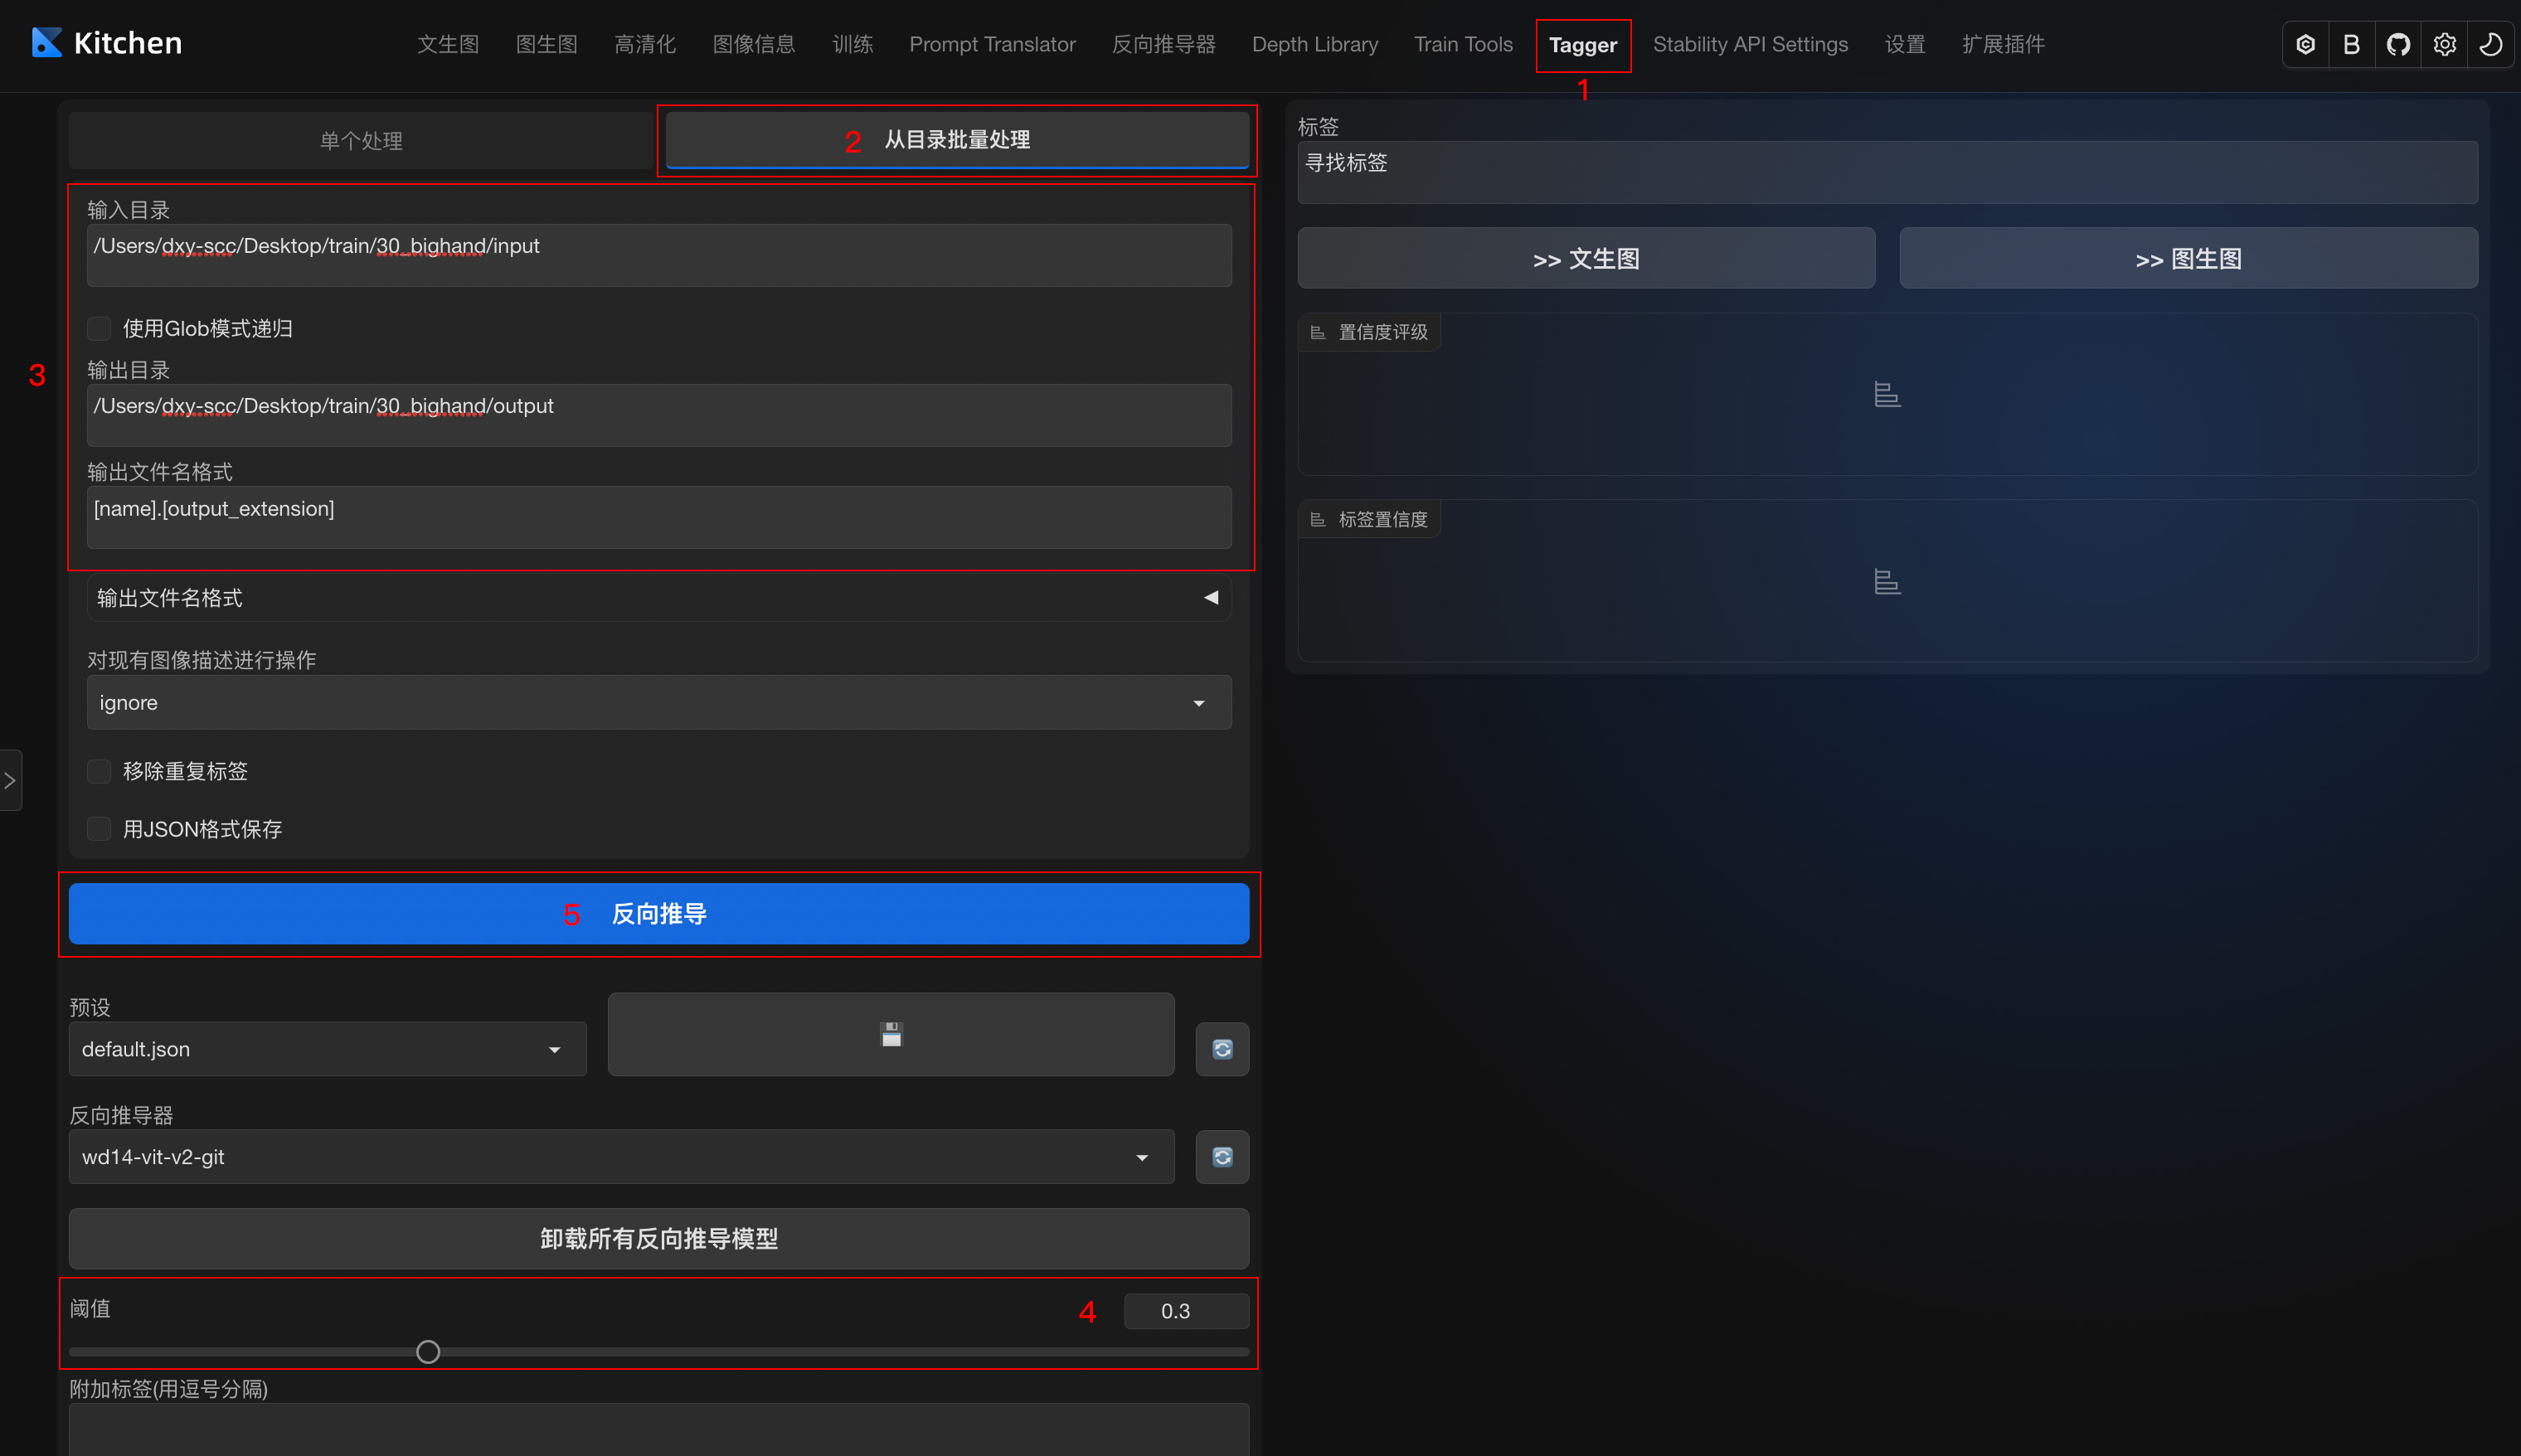This screenshot has height=1456, width=2521.
Task: Toggle dark mode with the moon icon
Action: (2490, 45)
